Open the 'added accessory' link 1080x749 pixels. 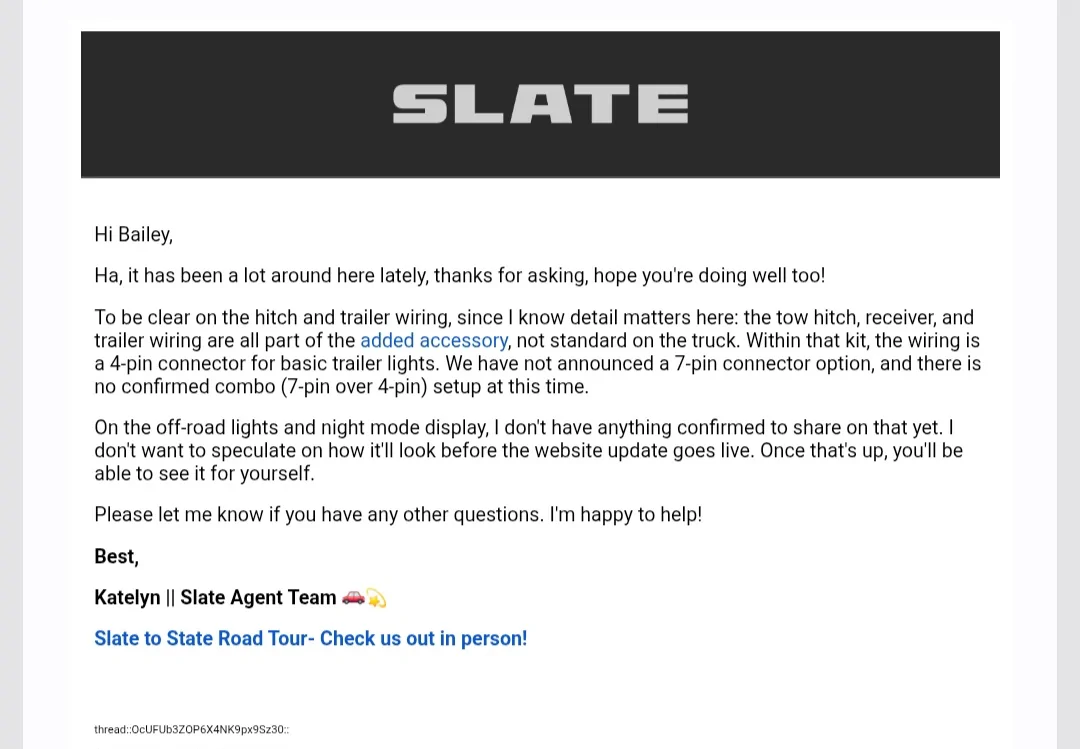[x=434, y=340]
